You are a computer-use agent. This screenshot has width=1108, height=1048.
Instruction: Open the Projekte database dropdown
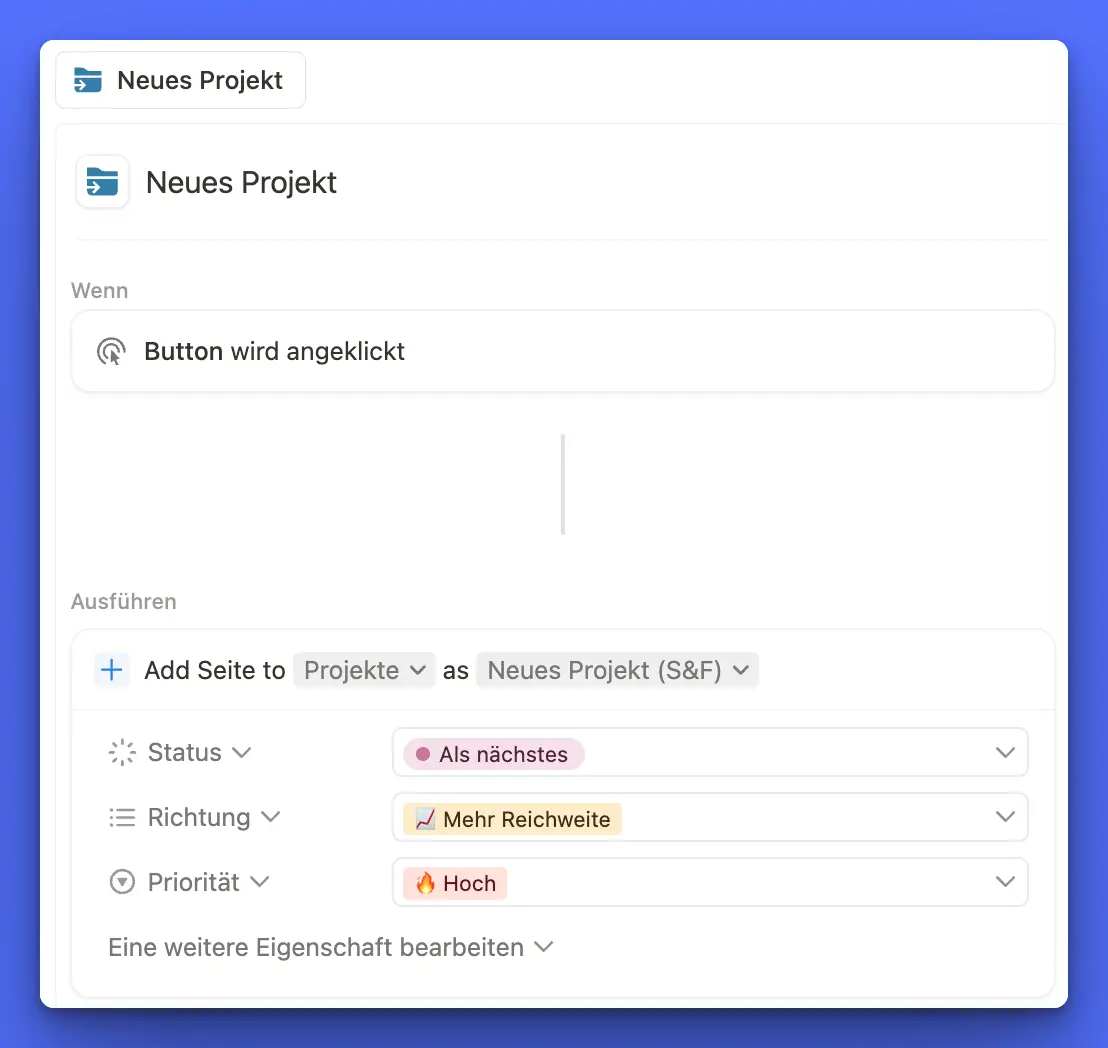tap(364, 670)
